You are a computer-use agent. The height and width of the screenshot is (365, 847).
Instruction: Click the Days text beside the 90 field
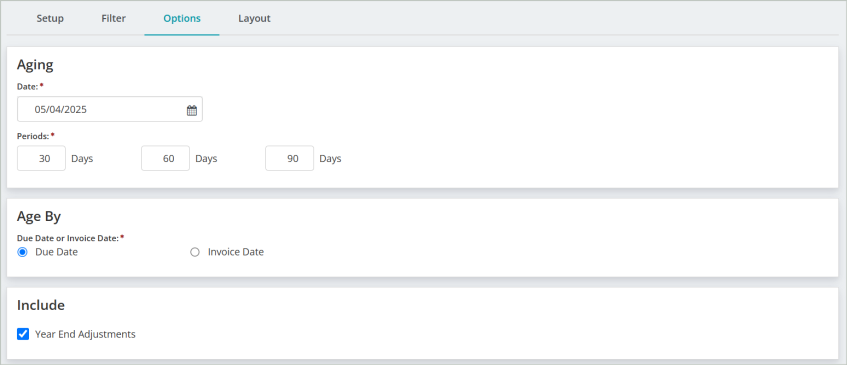[x=331, y=159]
